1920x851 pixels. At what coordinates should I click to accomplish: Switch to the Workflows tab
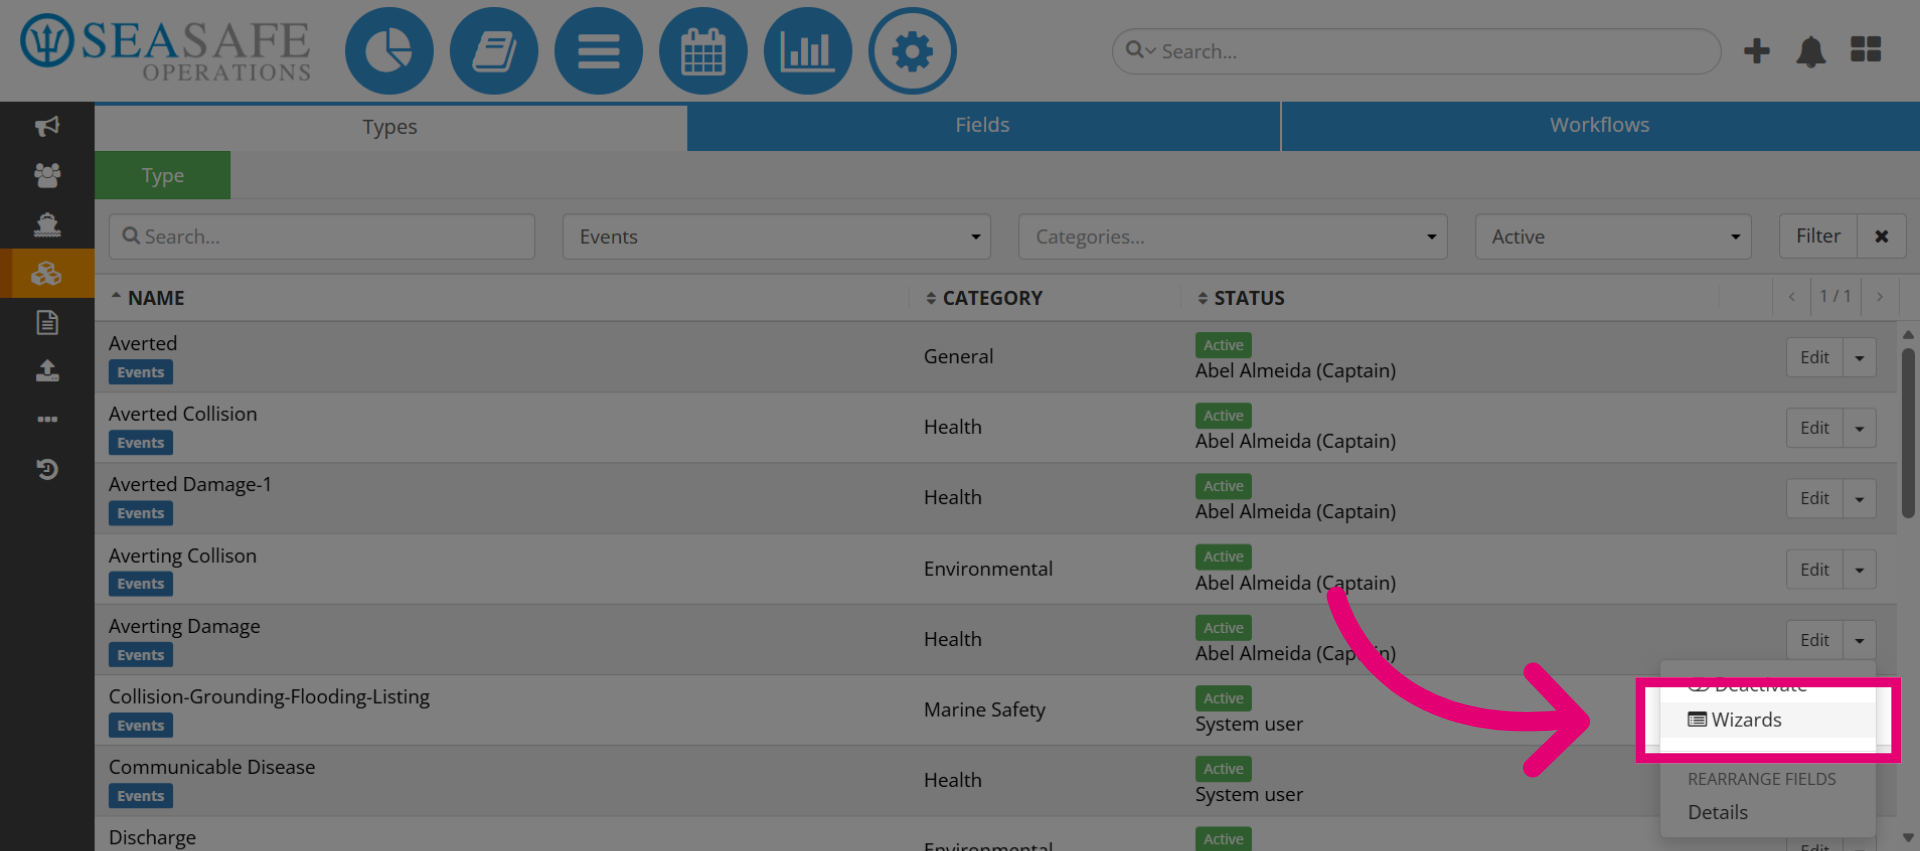pyautogui.click(x=1600, y=126)
